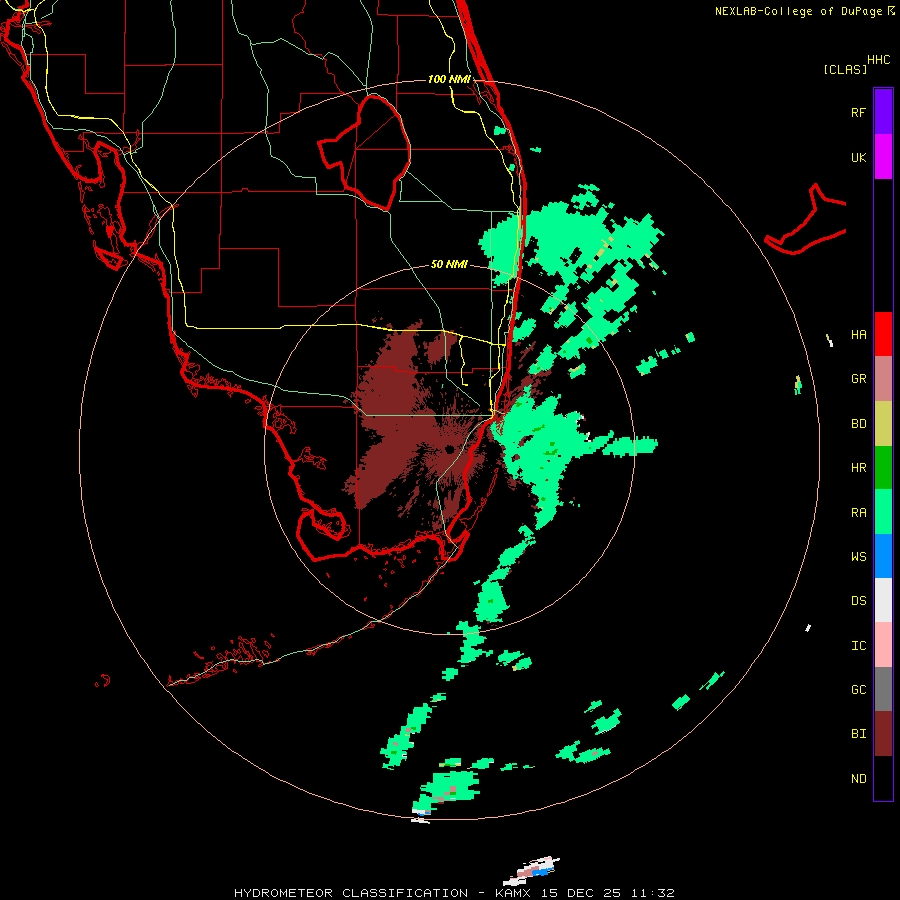The height and width of the screenshot is (900, 900).
Task: Click the 'IC' legend label
Action: [x=858, y=646]
